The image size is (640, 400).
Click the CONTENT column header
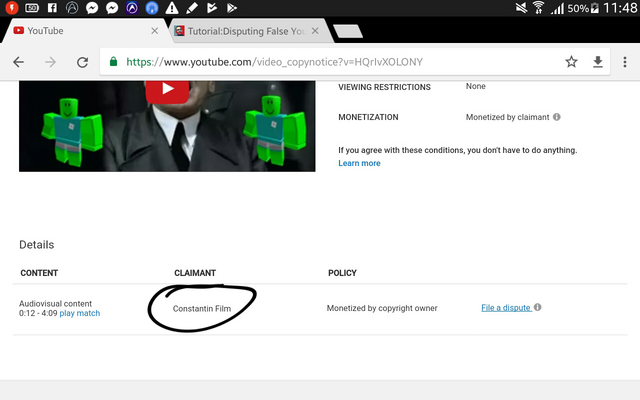(x=39, y=273)
